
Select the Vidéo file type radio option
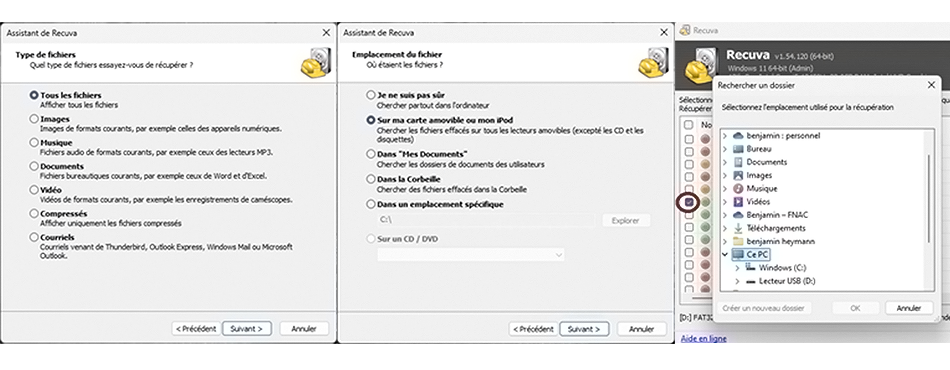point(34,190)
